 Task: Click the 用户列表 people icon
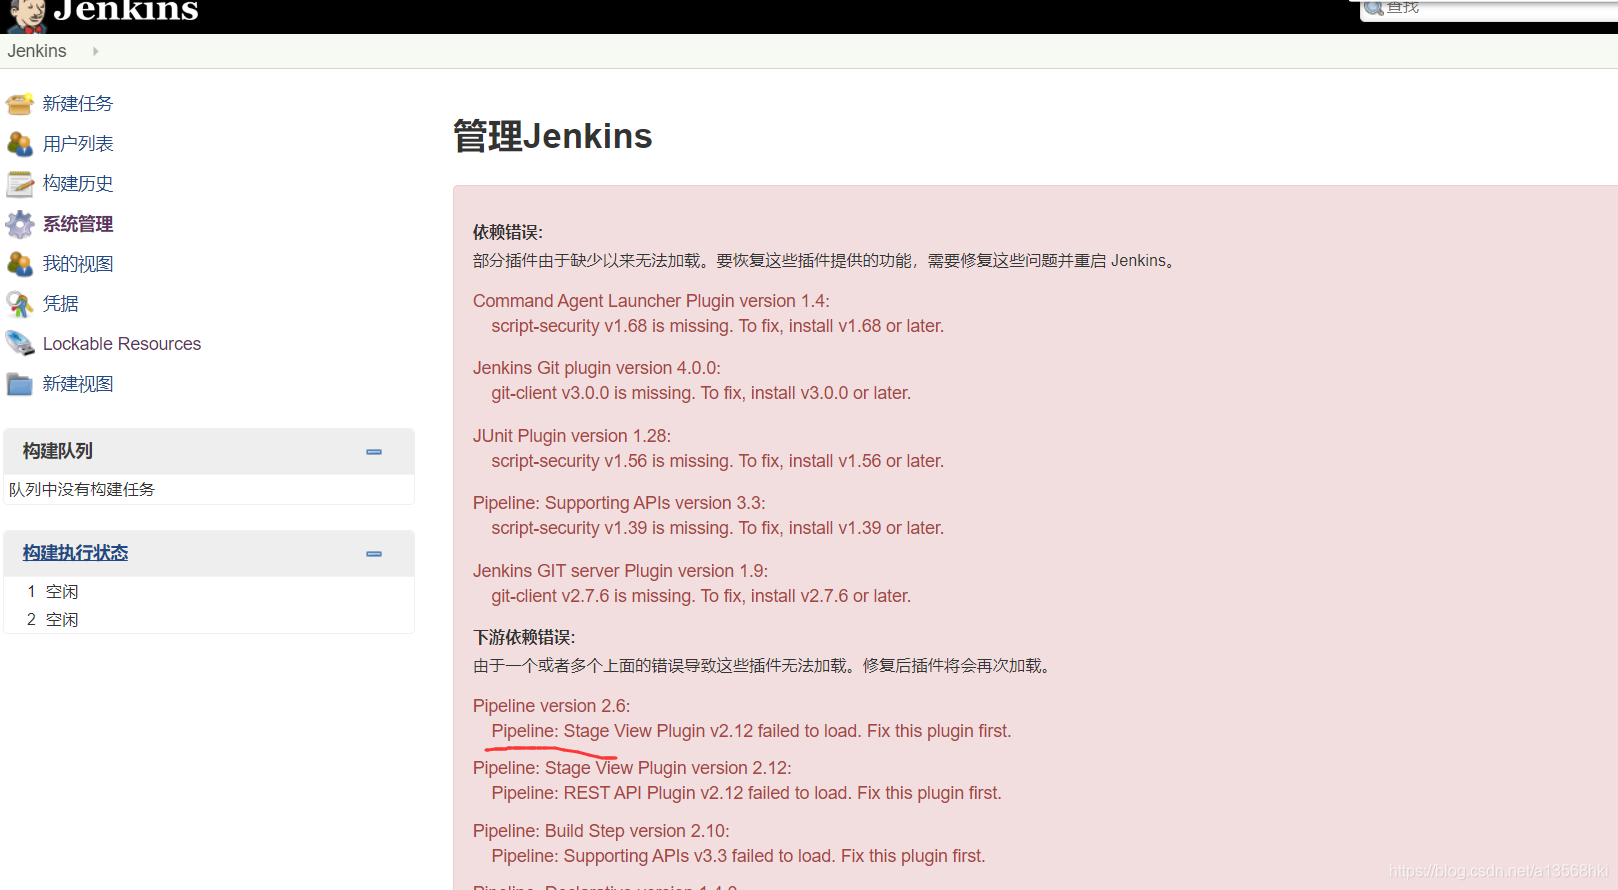(20, 144)
